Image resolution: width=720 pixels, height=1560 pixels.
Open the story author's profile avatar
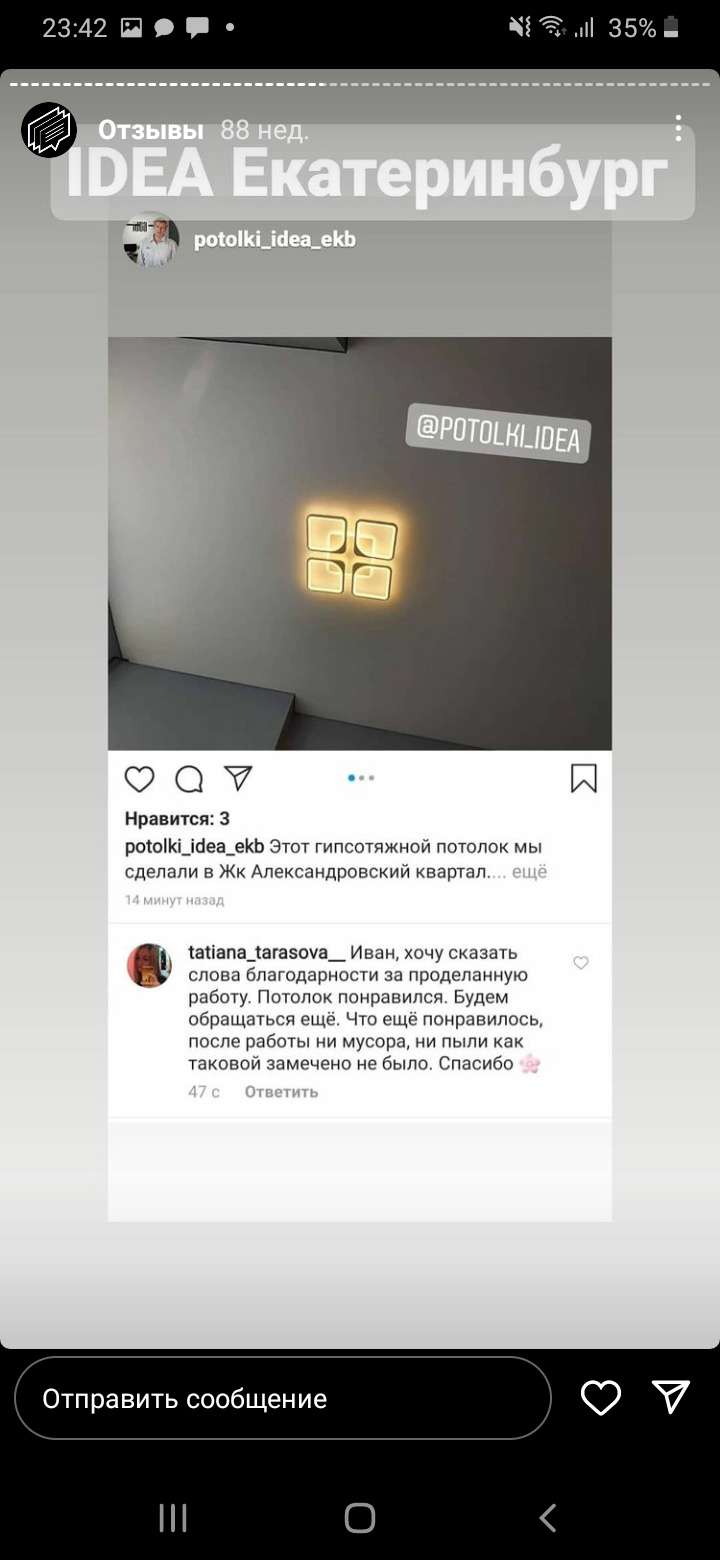tap(49, 130)
